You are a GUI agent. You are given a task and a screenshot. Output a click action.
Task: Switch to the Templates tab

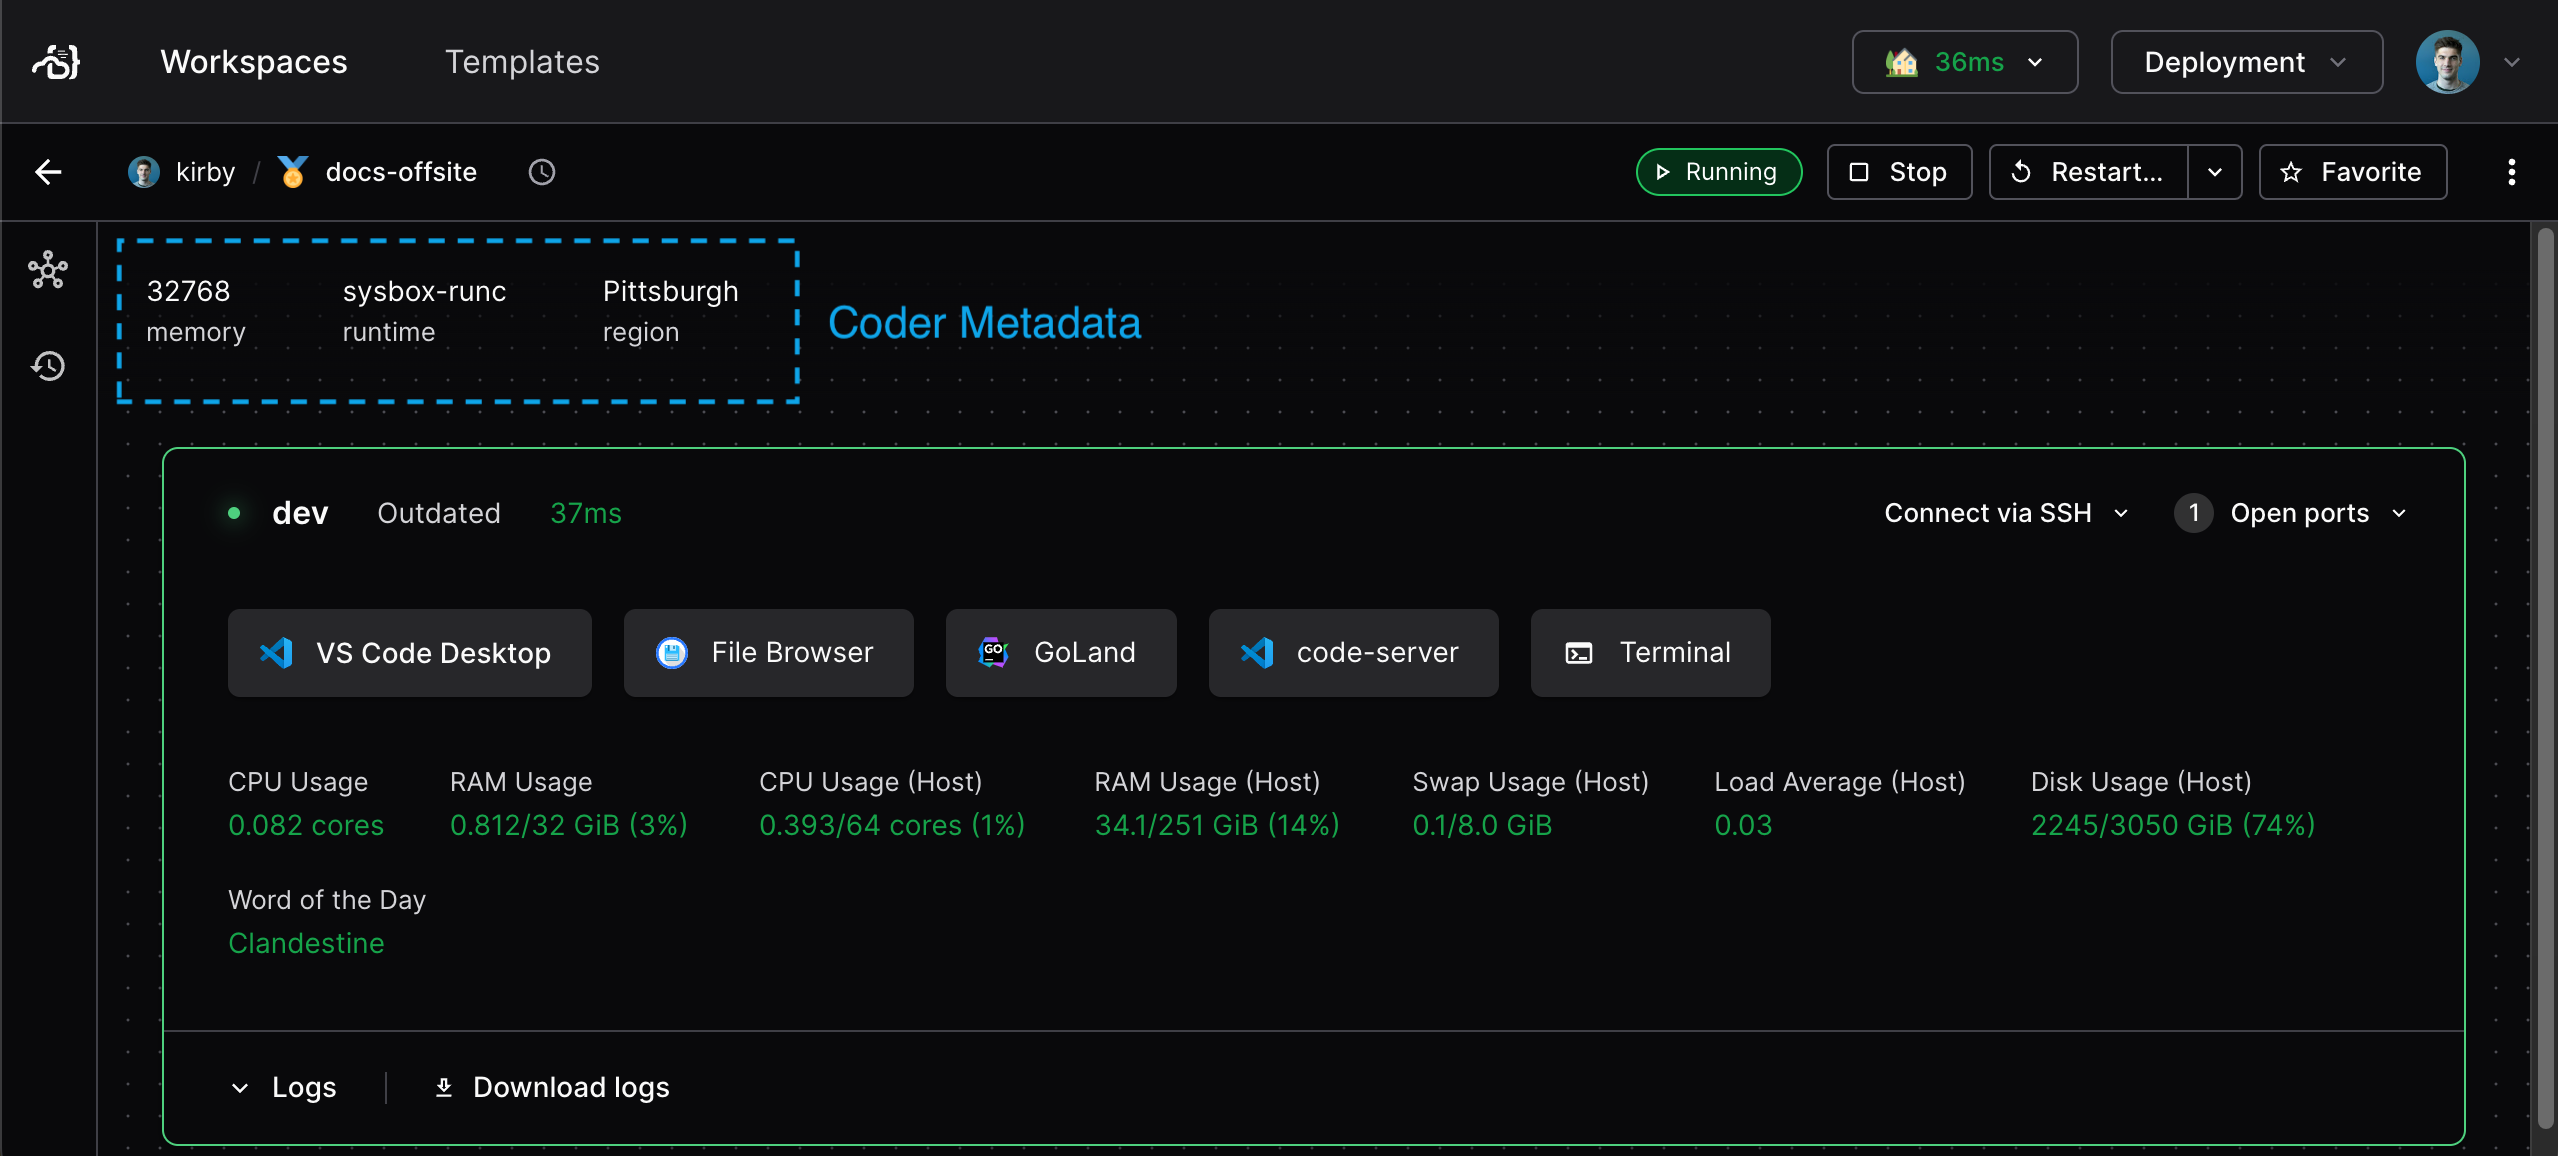click(x=522, y=62)
